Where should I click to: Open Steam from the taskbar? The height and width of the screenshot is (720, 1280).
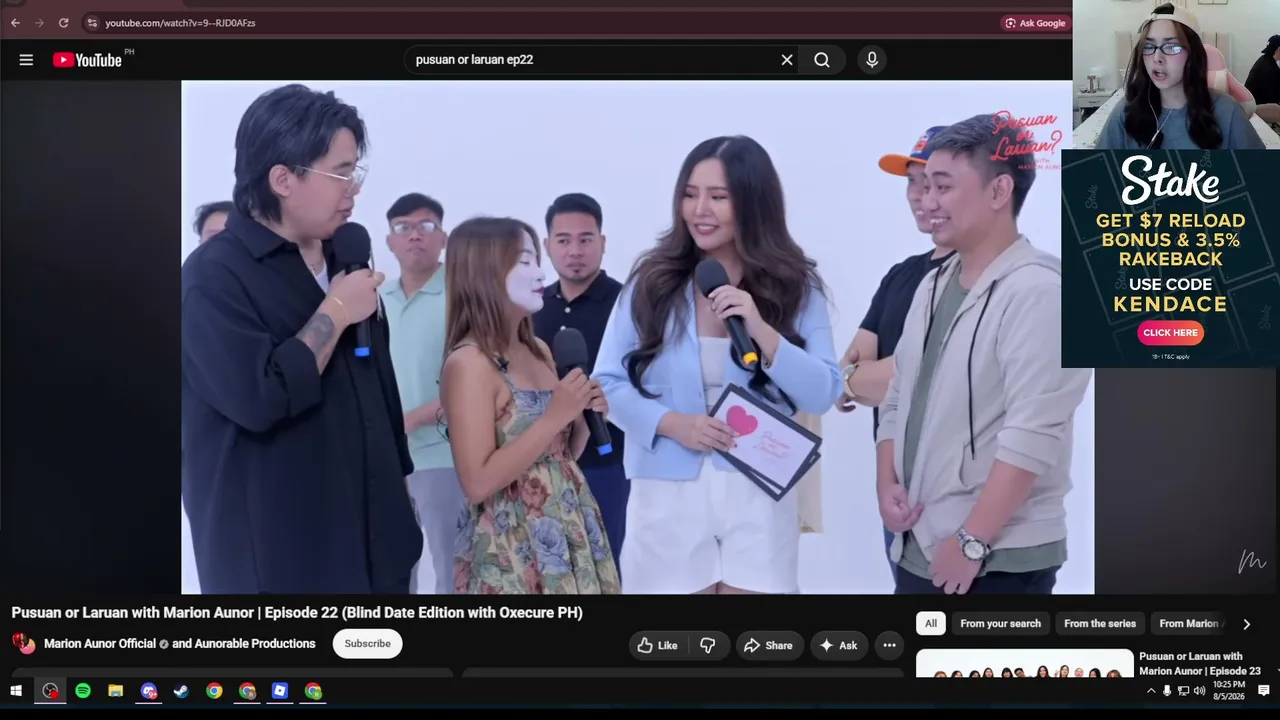181,691
